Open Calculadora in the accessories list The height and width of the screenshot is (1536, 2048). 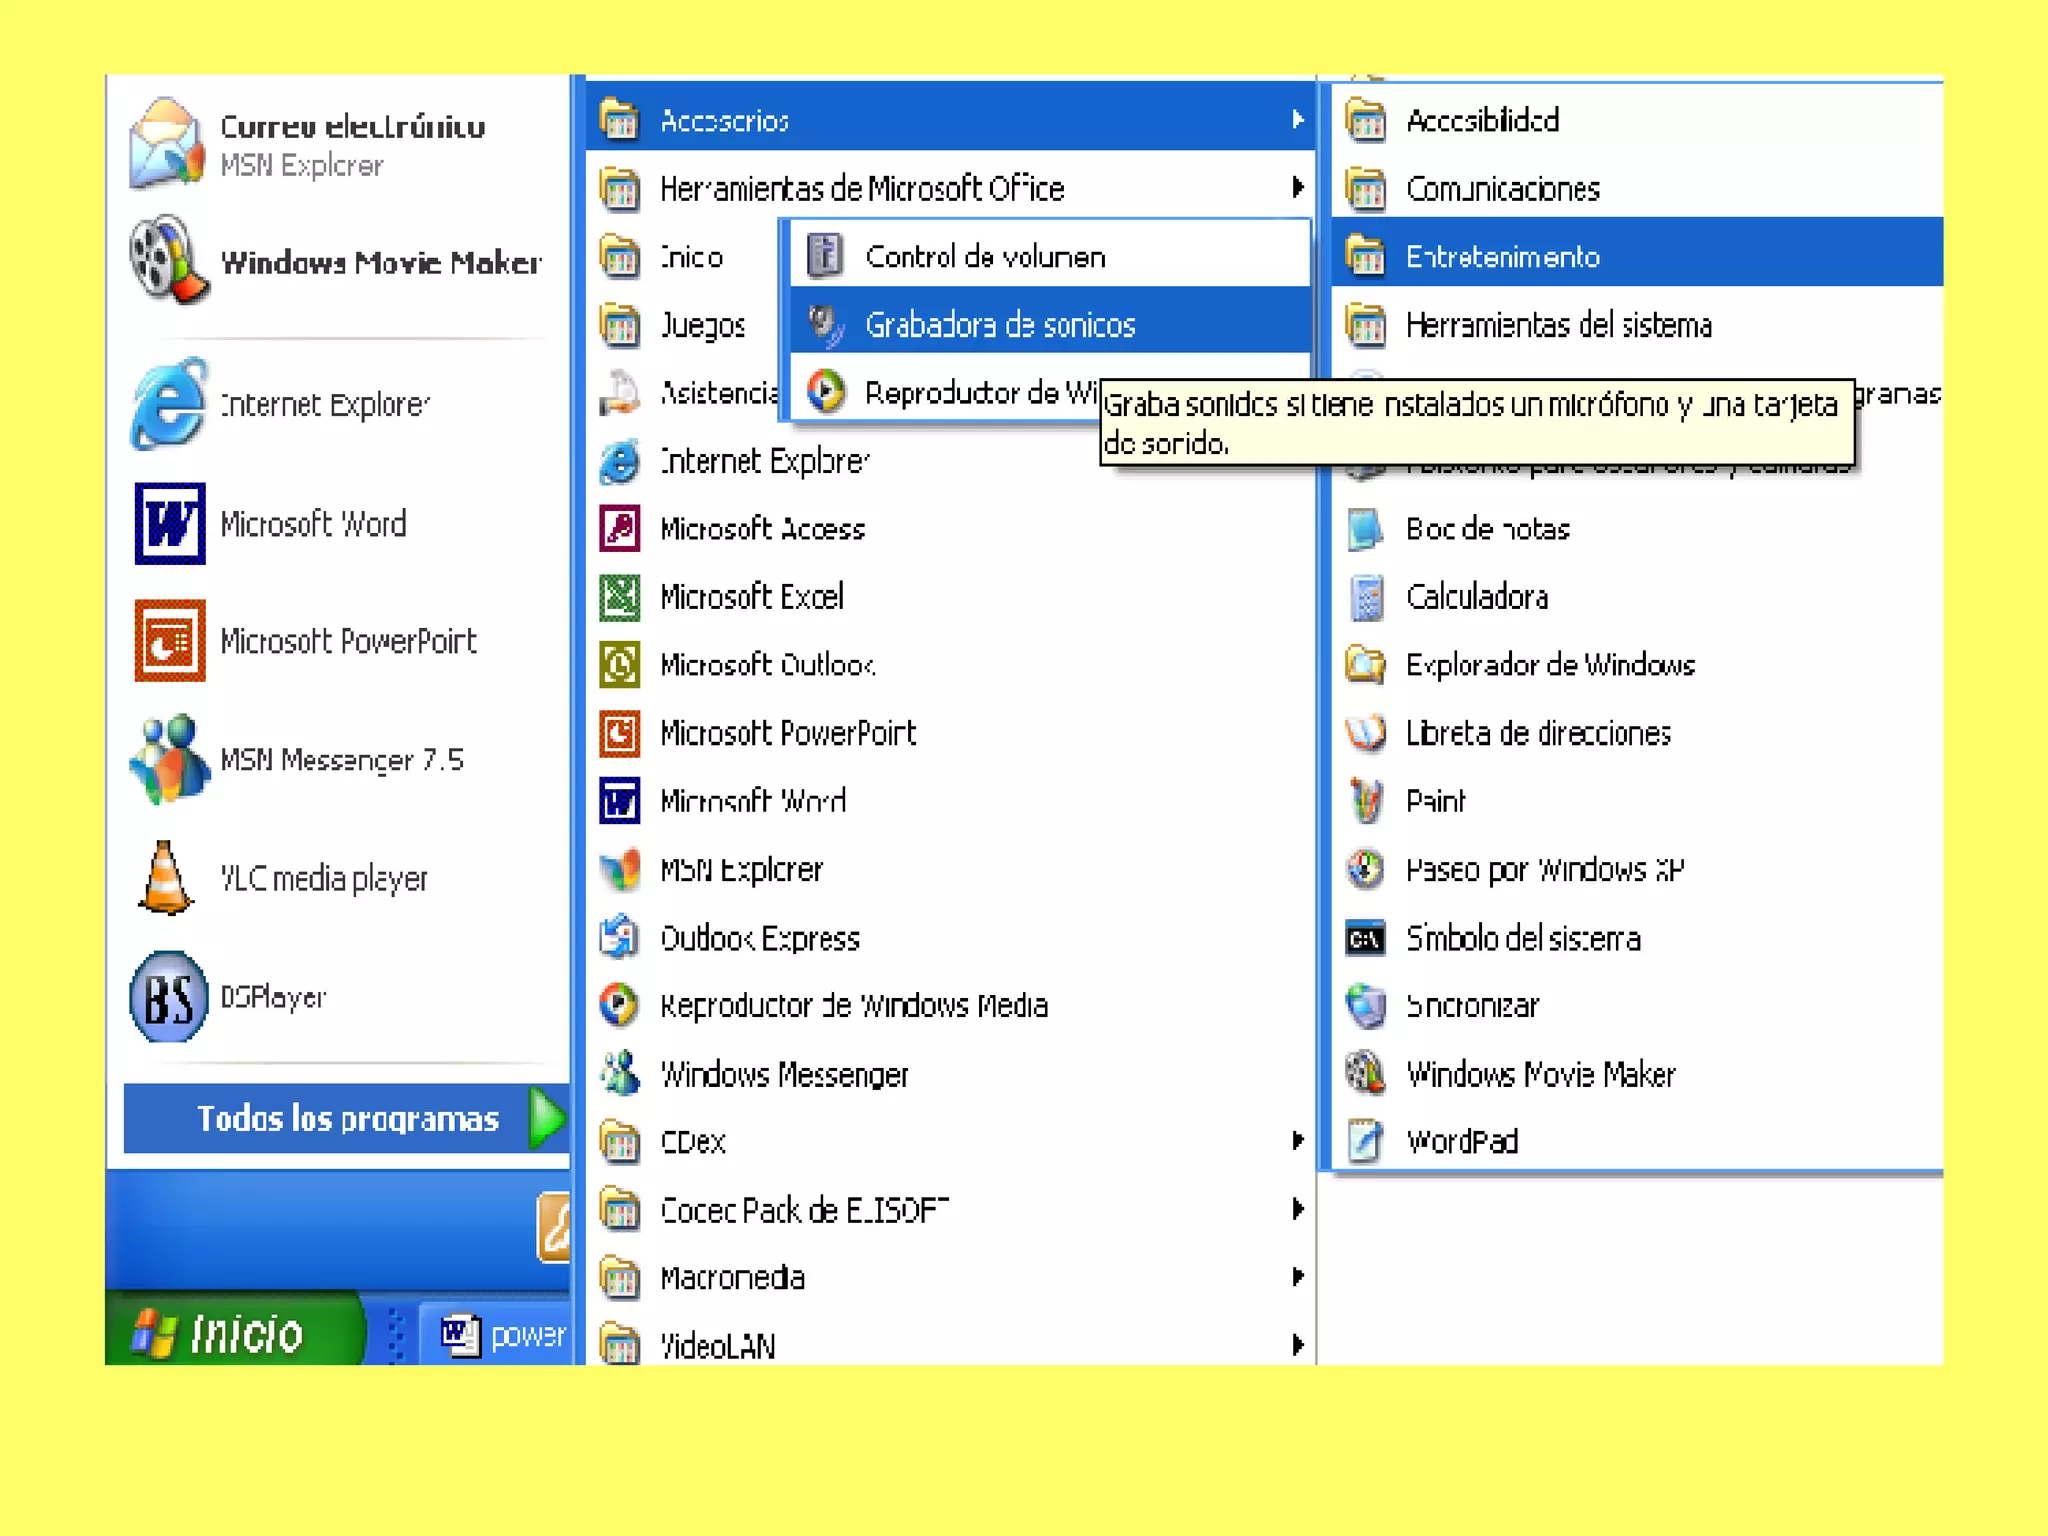[1476, 597]
